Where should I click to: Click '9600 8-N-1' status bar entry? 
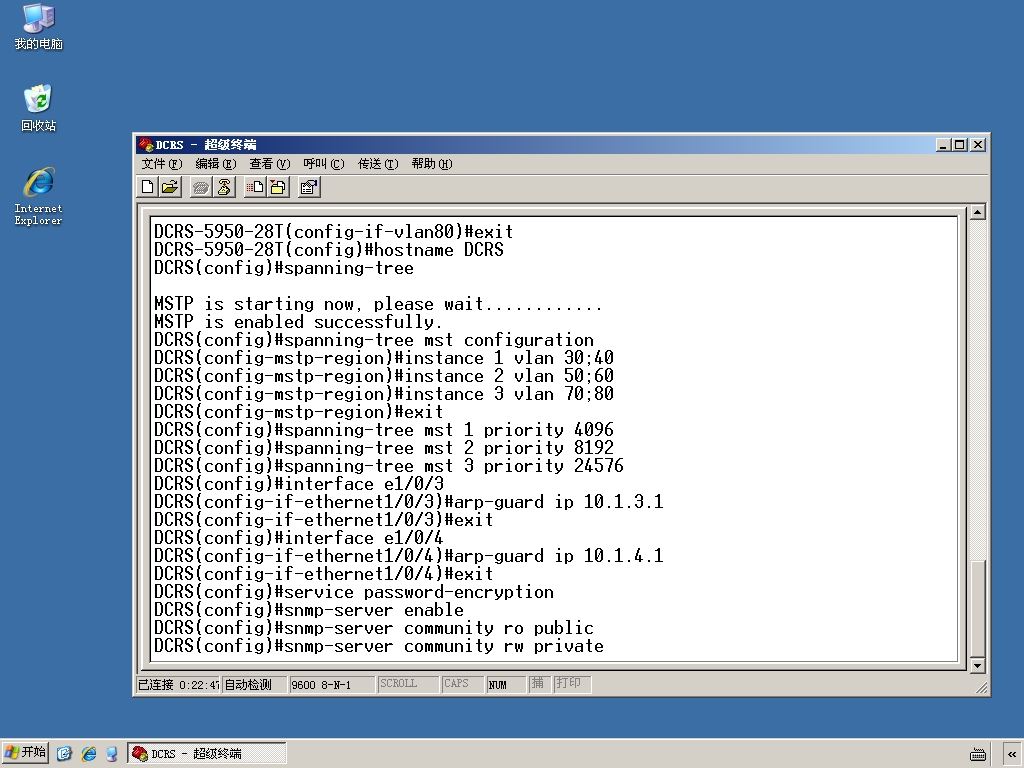332,684
